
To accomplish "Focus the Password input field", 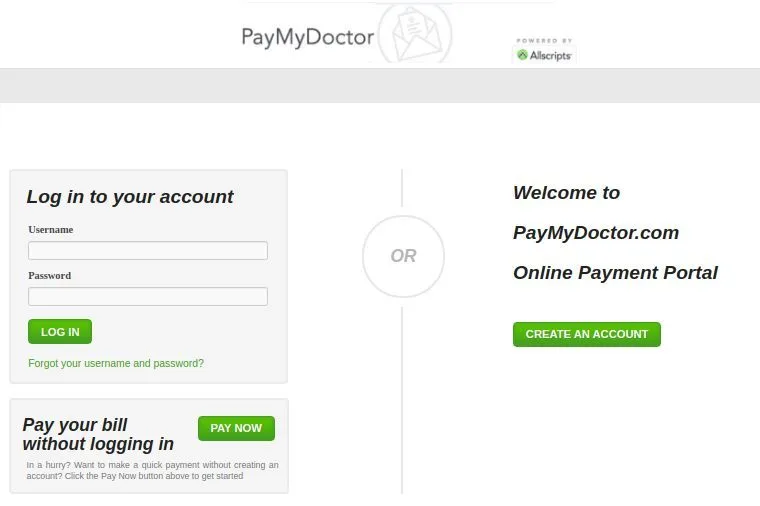I will 148,296.
